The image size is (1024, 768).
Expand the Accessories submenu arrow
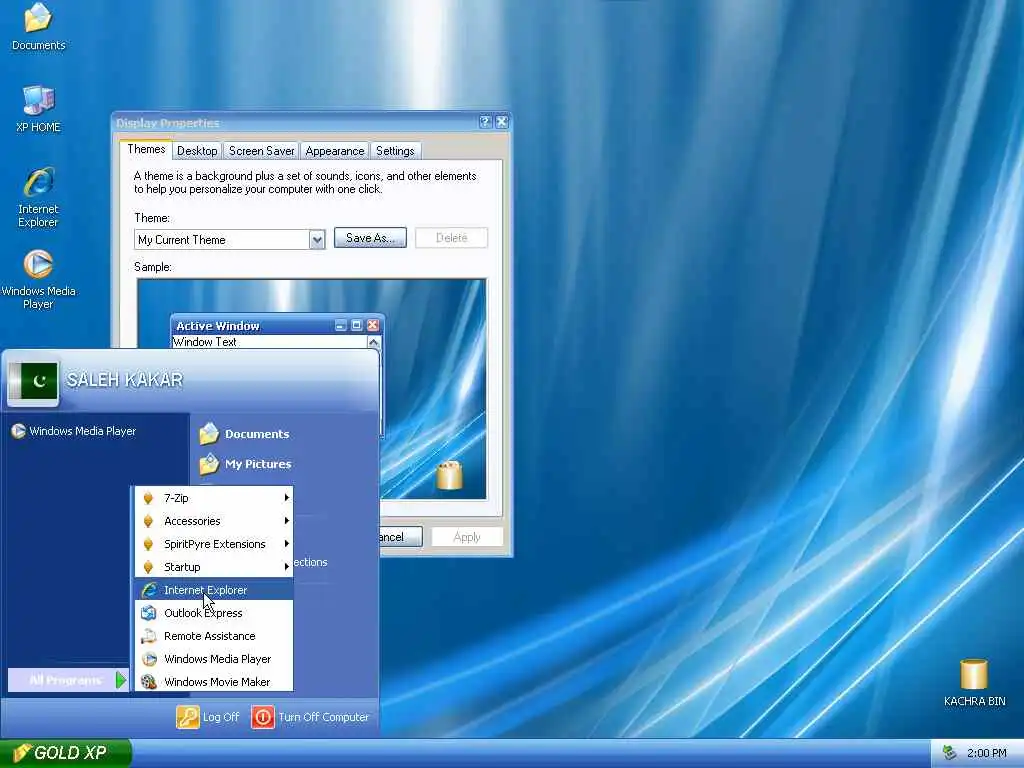(x=286, y=520)
